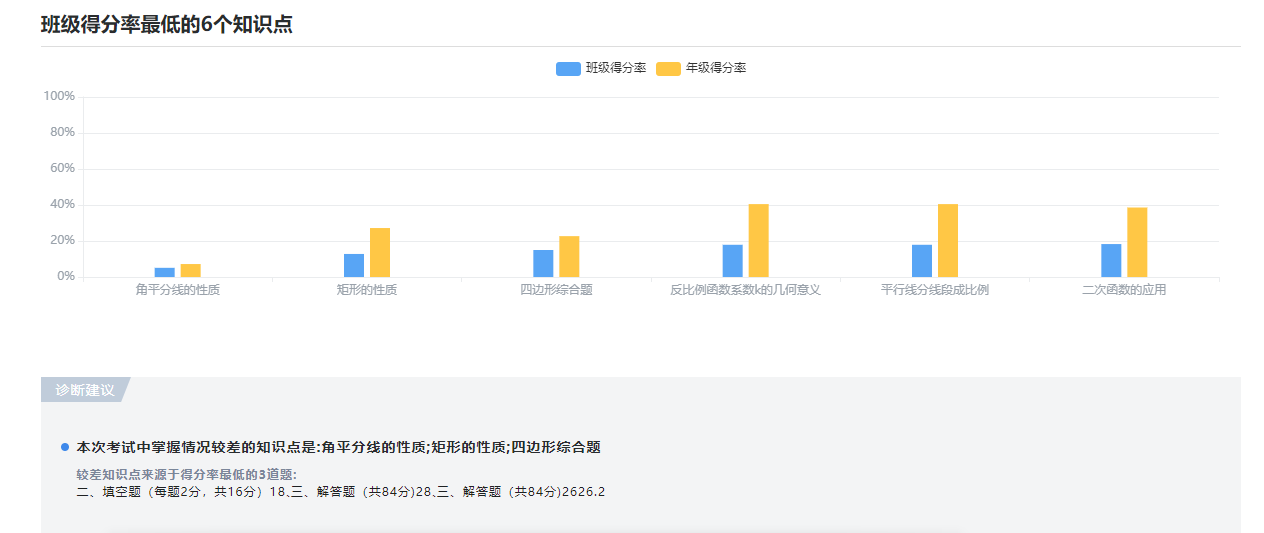Click the yellow bar for 反比例函数系数k的几何意义
Screen dimensions: 1264x533
click(x=759, y=240)
